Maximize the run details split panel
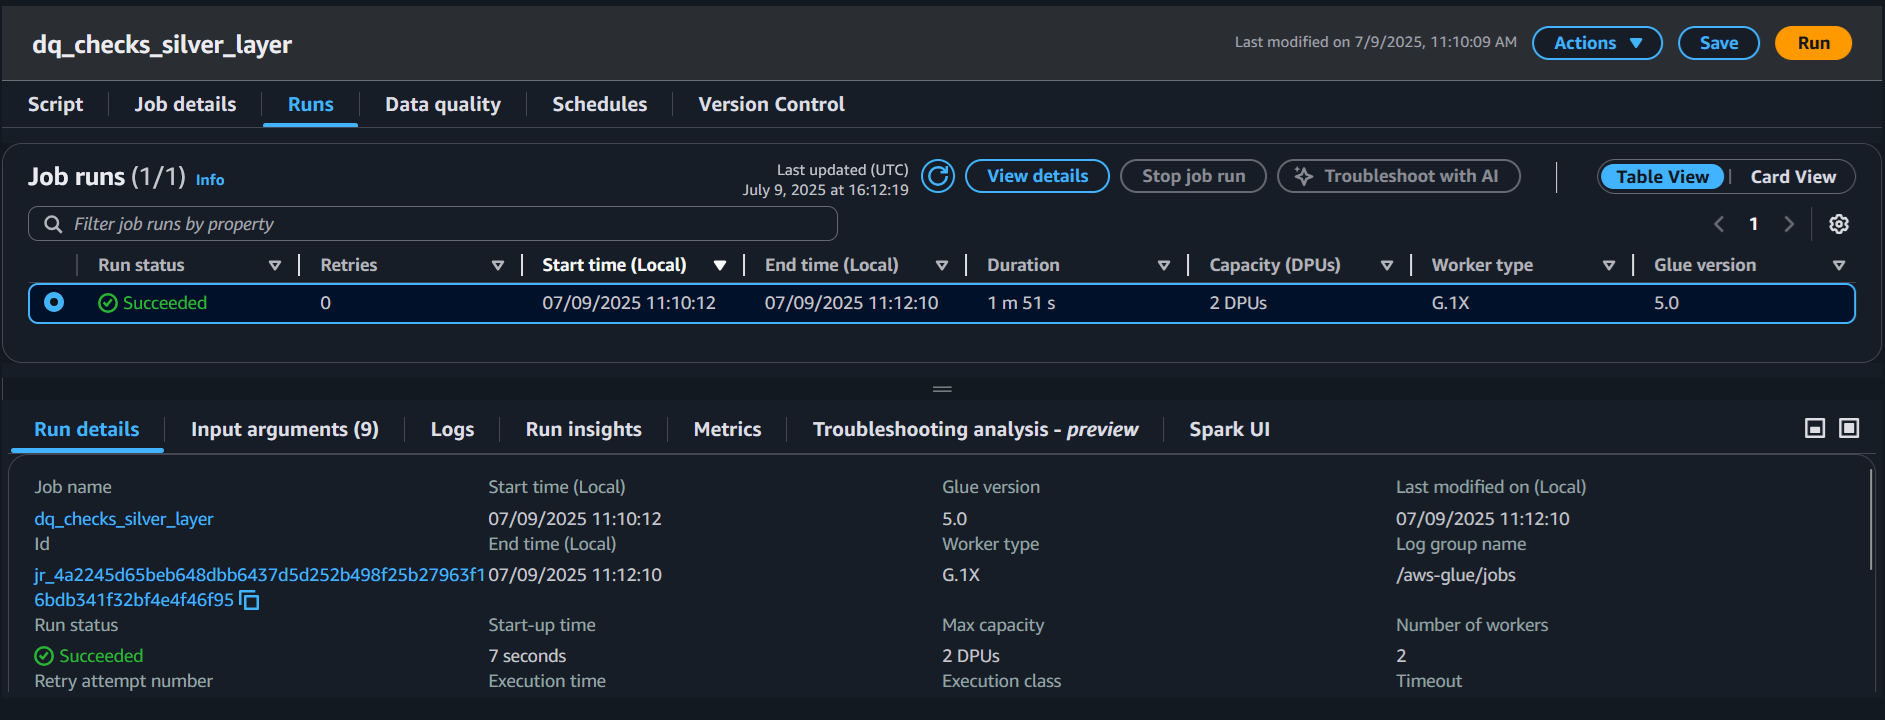Image resolution: width=1885 pixels, height=720 pixels. coord(1849,428)
